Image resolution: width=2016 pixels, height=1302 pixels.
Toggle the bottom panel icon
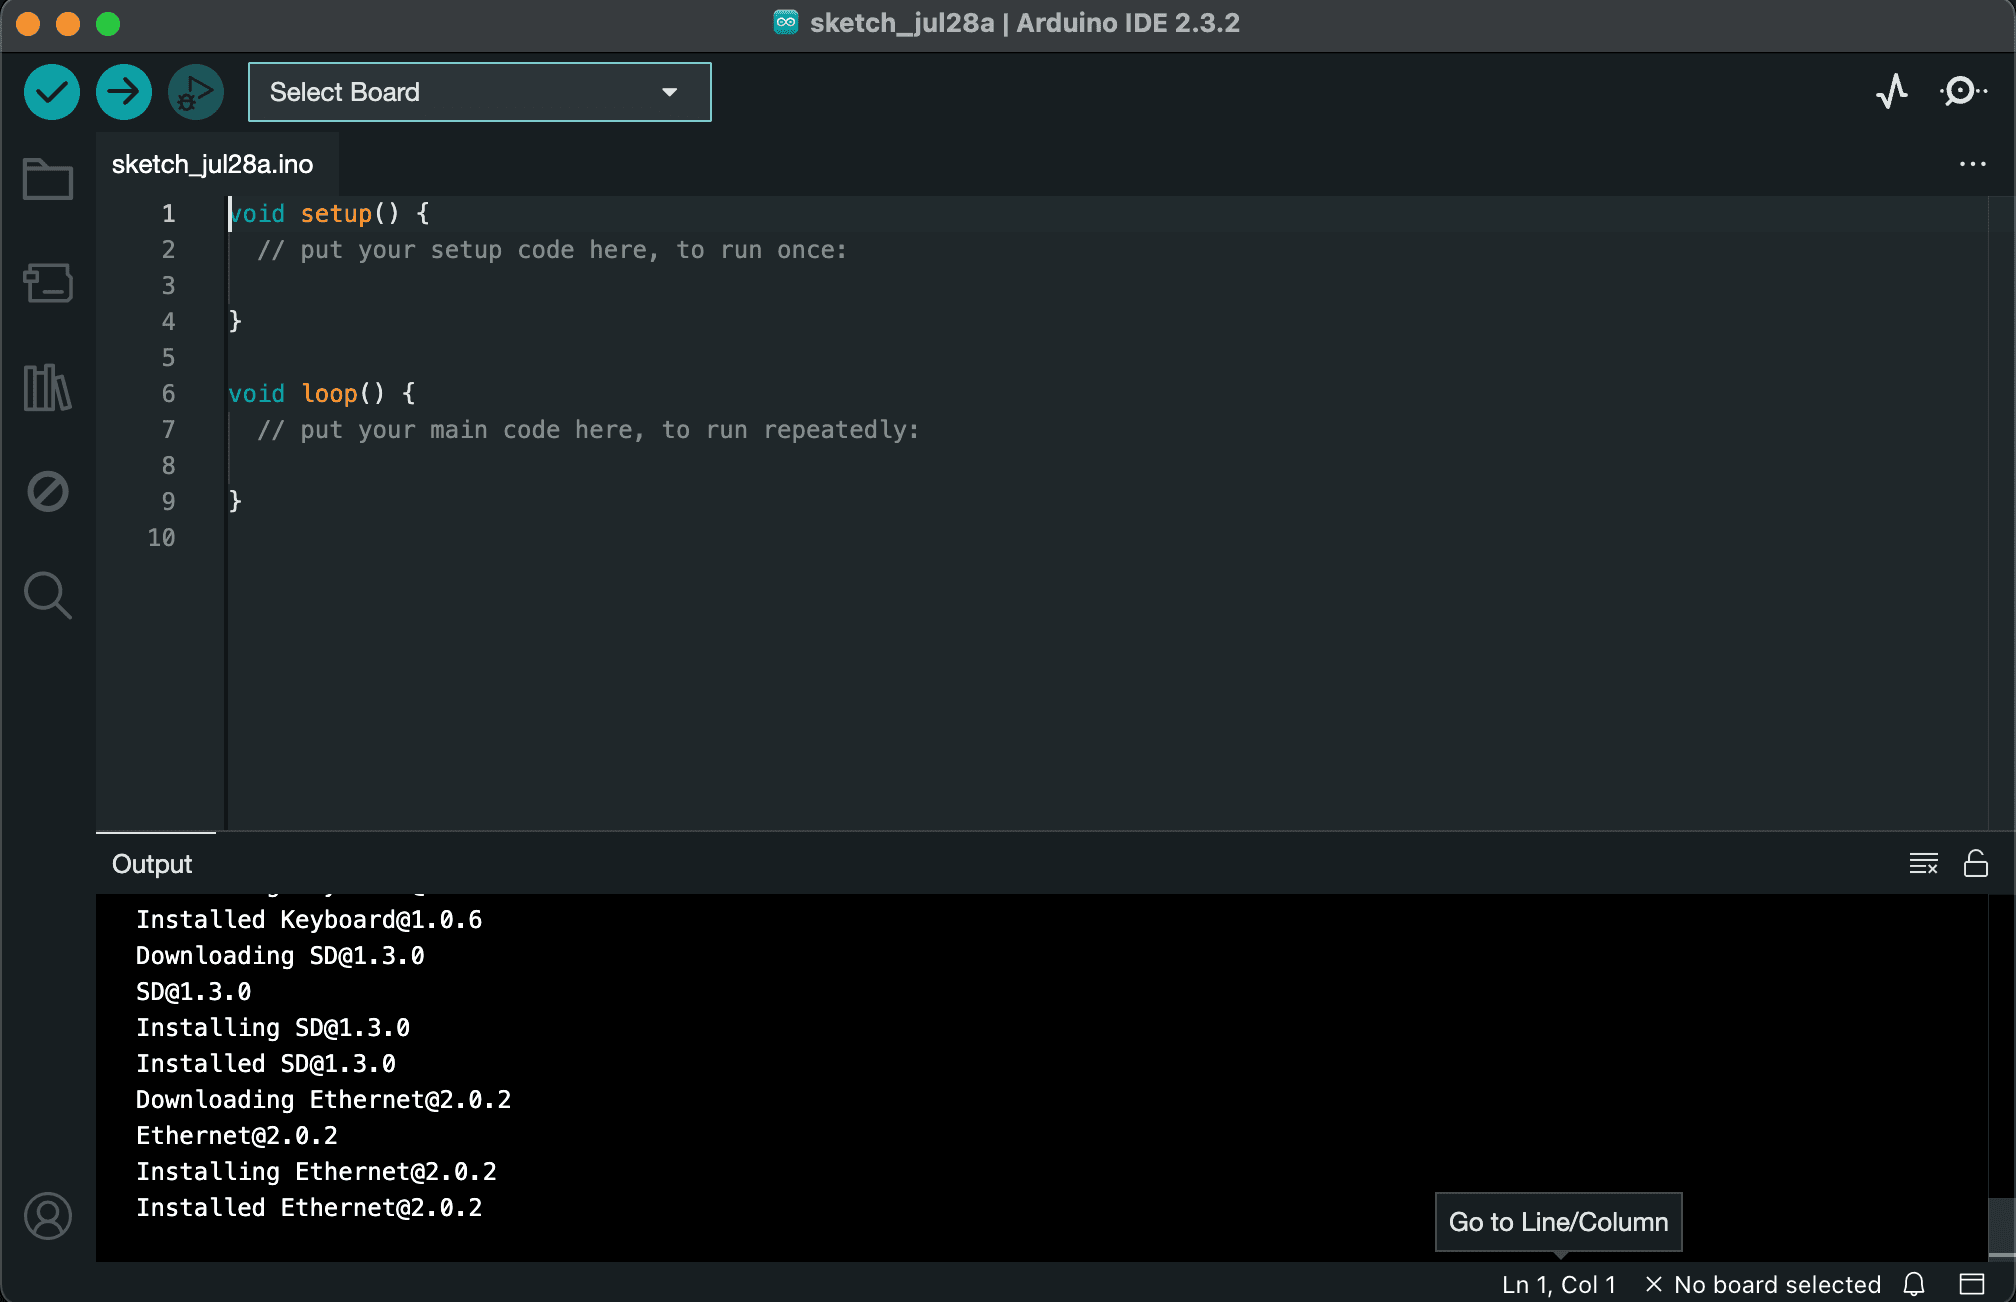pyautogui.click(x=1972, y=1284)
